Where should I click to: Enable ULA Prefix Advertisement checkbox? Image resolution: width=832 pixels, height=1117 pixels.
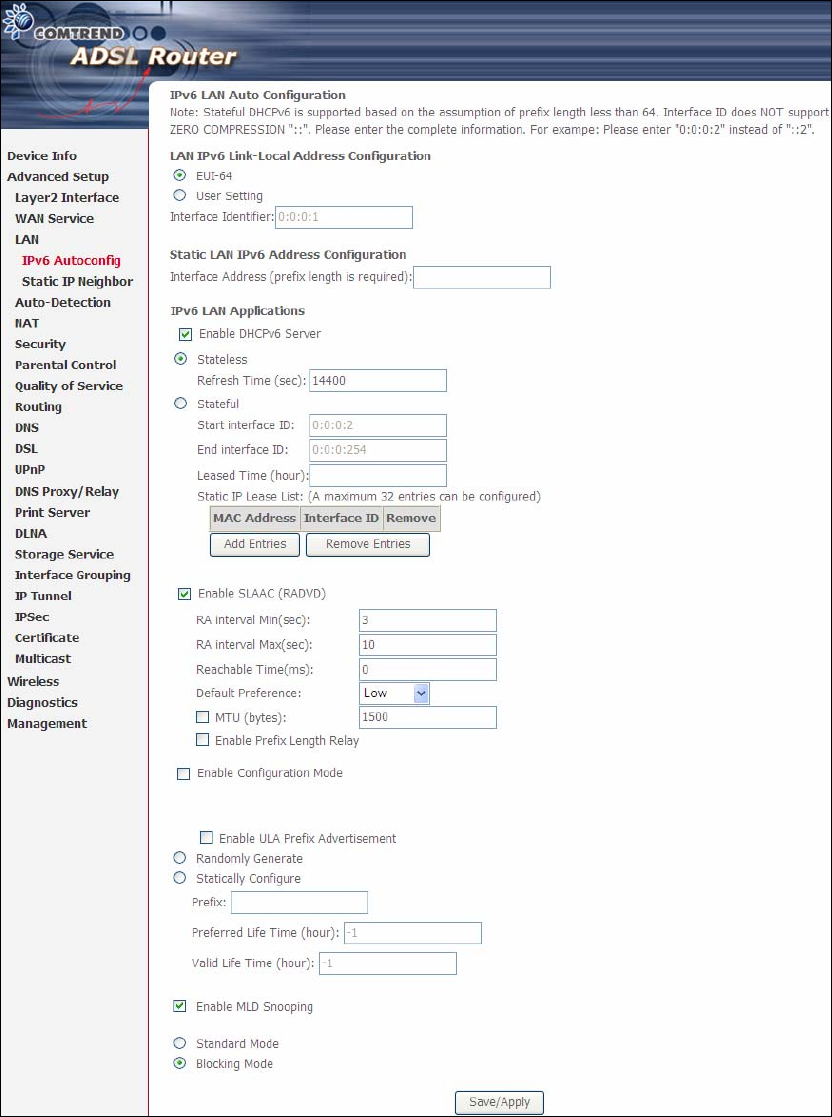point(207,838)
